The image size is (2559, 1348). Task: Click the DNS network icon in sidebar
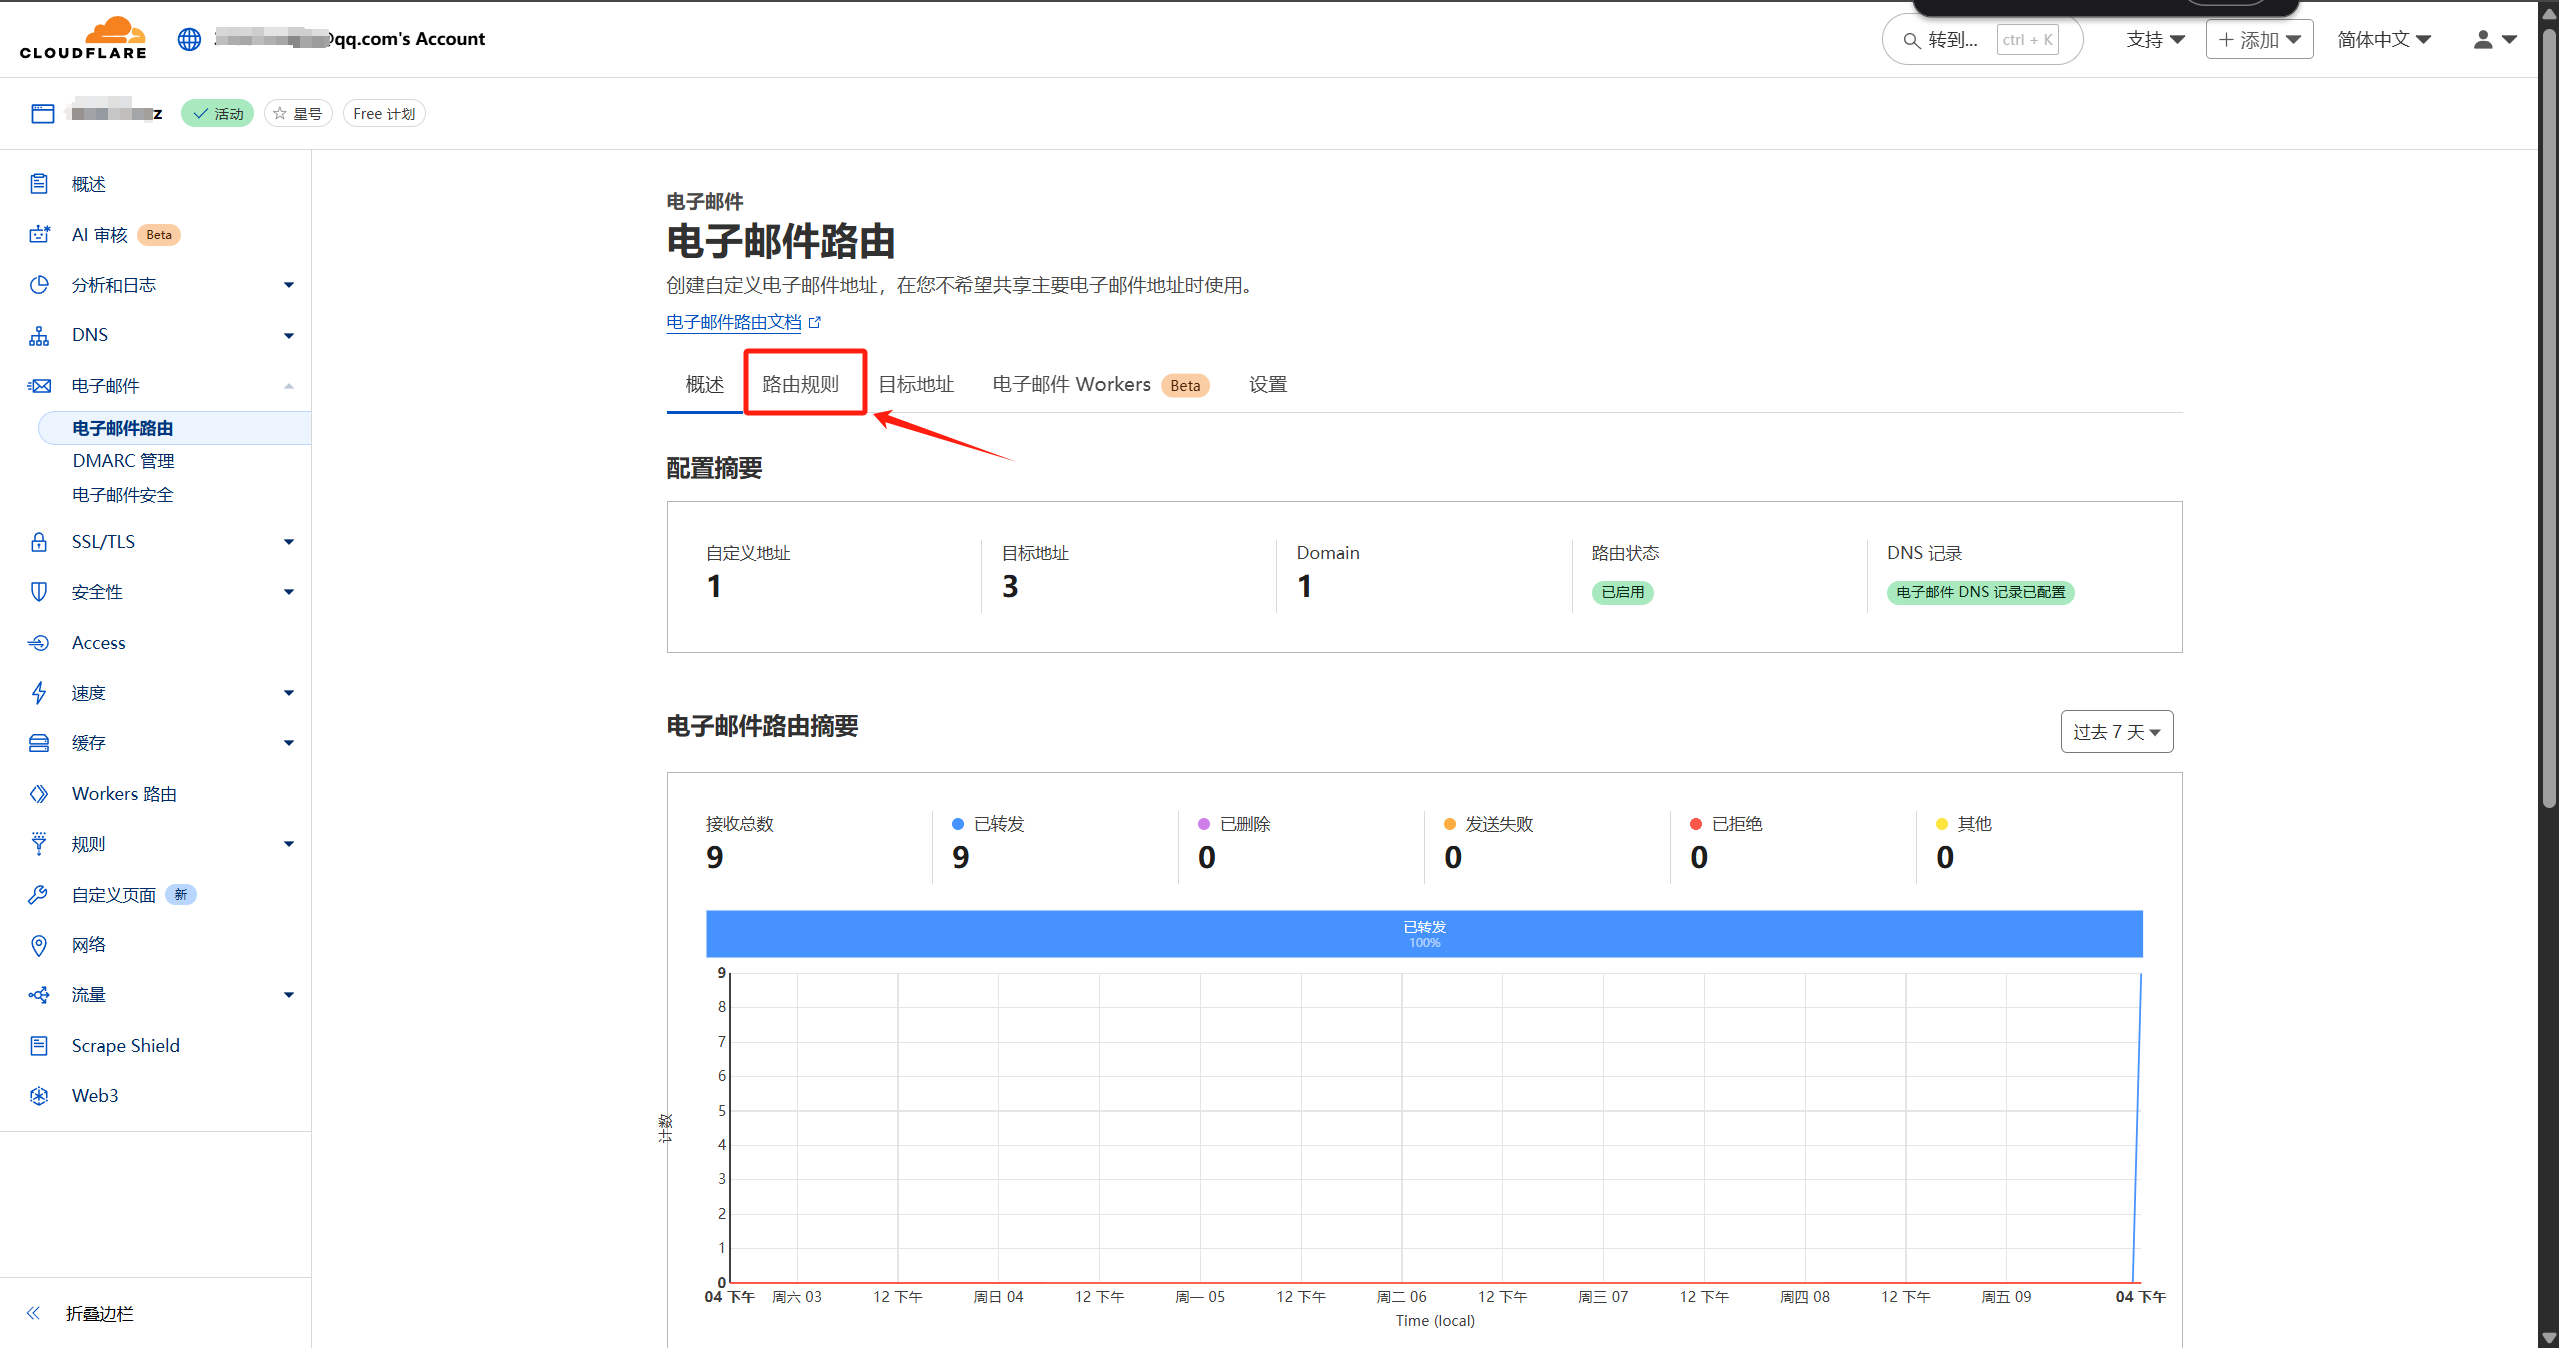[39, 335]
